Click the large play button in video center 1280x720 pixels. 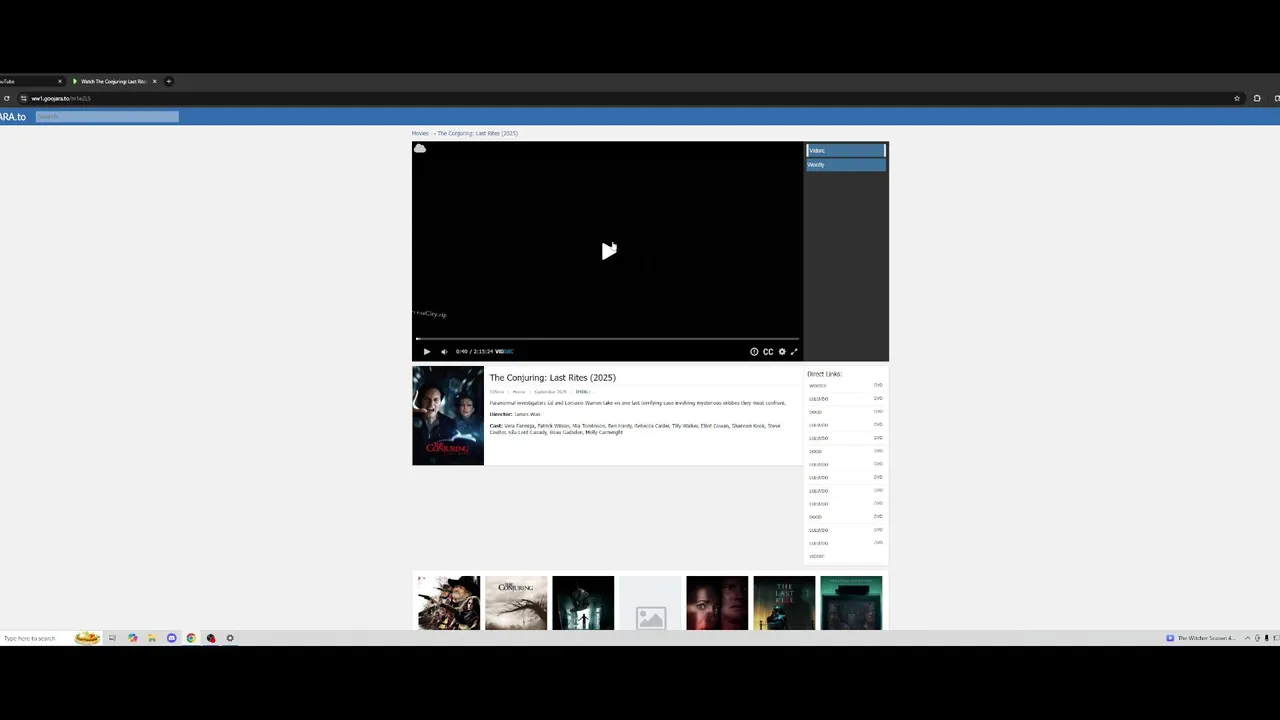pos(609,251)
